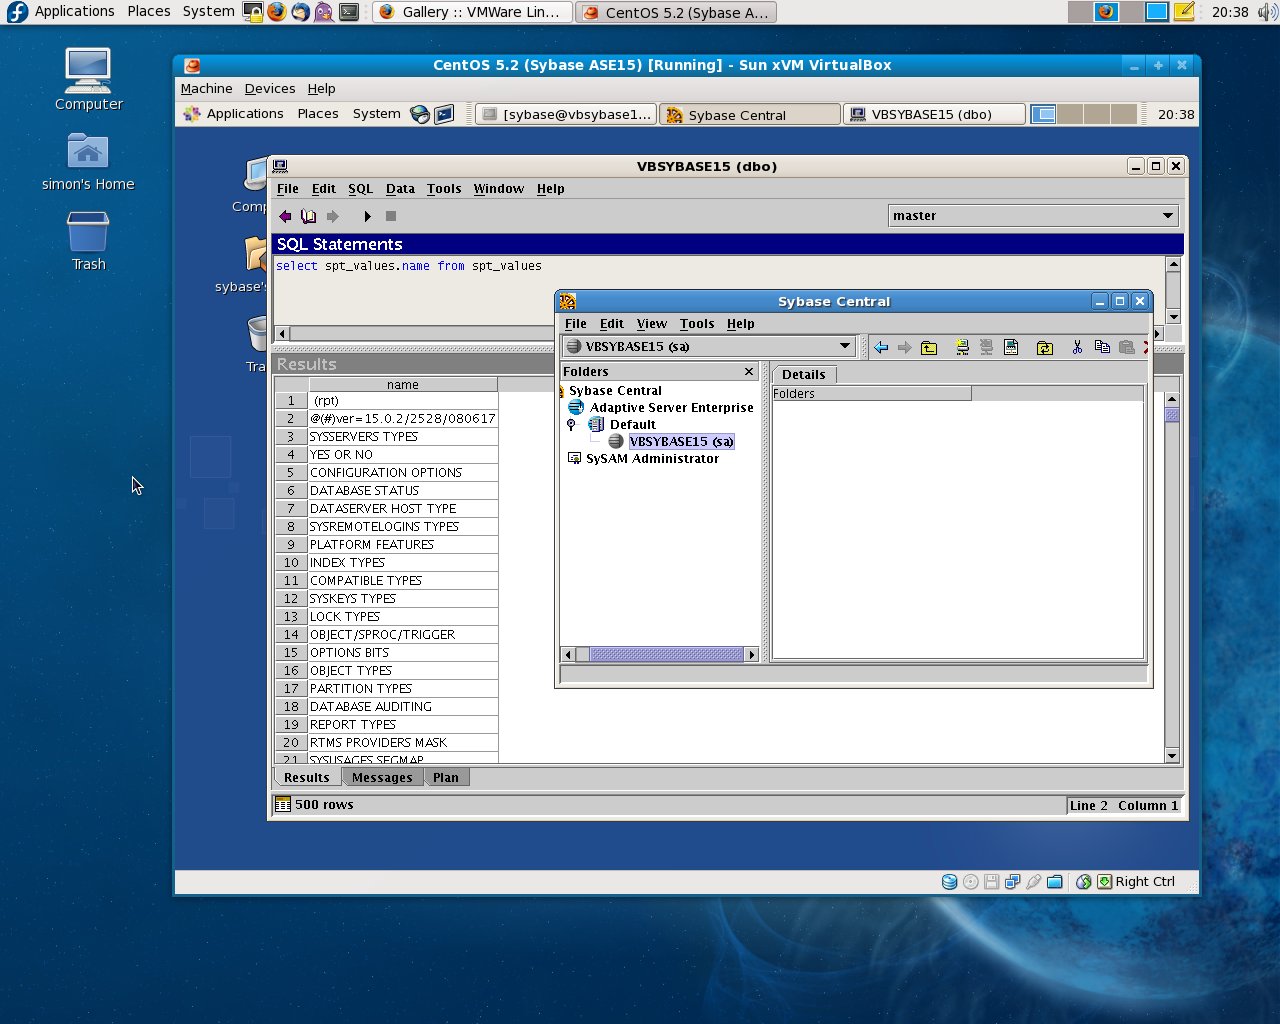The height and width of the screenshot is (1024, 1280).
Task: Switch to sybase@vbsybase1 terminal in guest taskbar
Action: 567,115
